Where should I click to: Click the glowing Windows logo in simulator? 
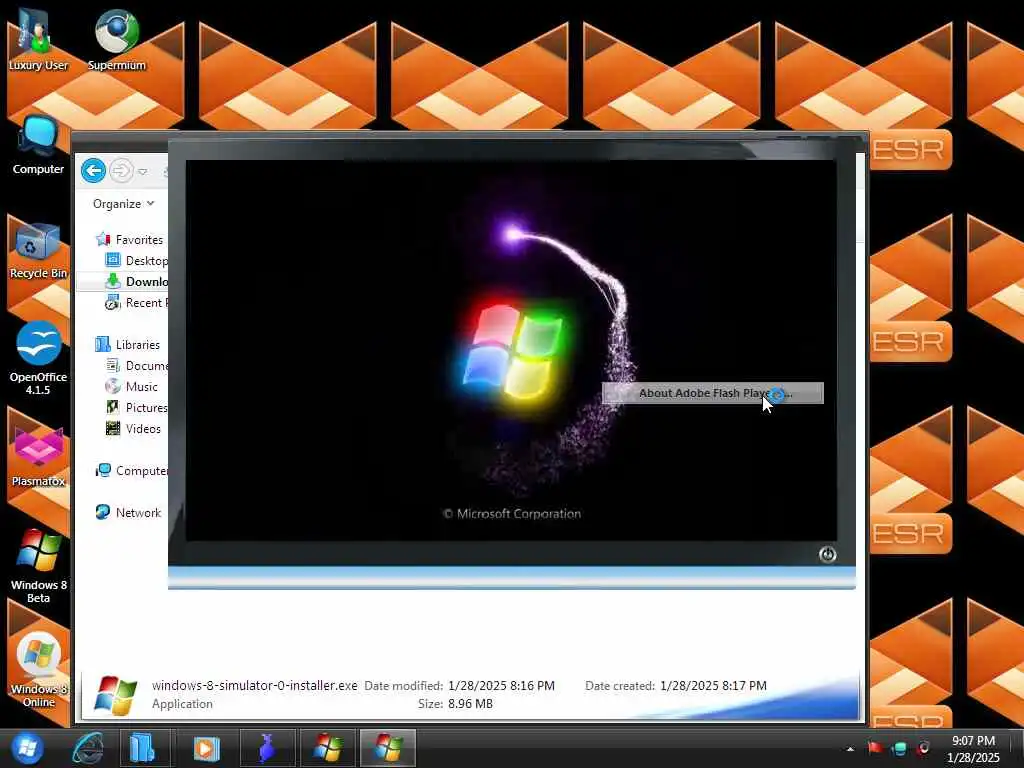pyautogui.click(x=513, y=354)
